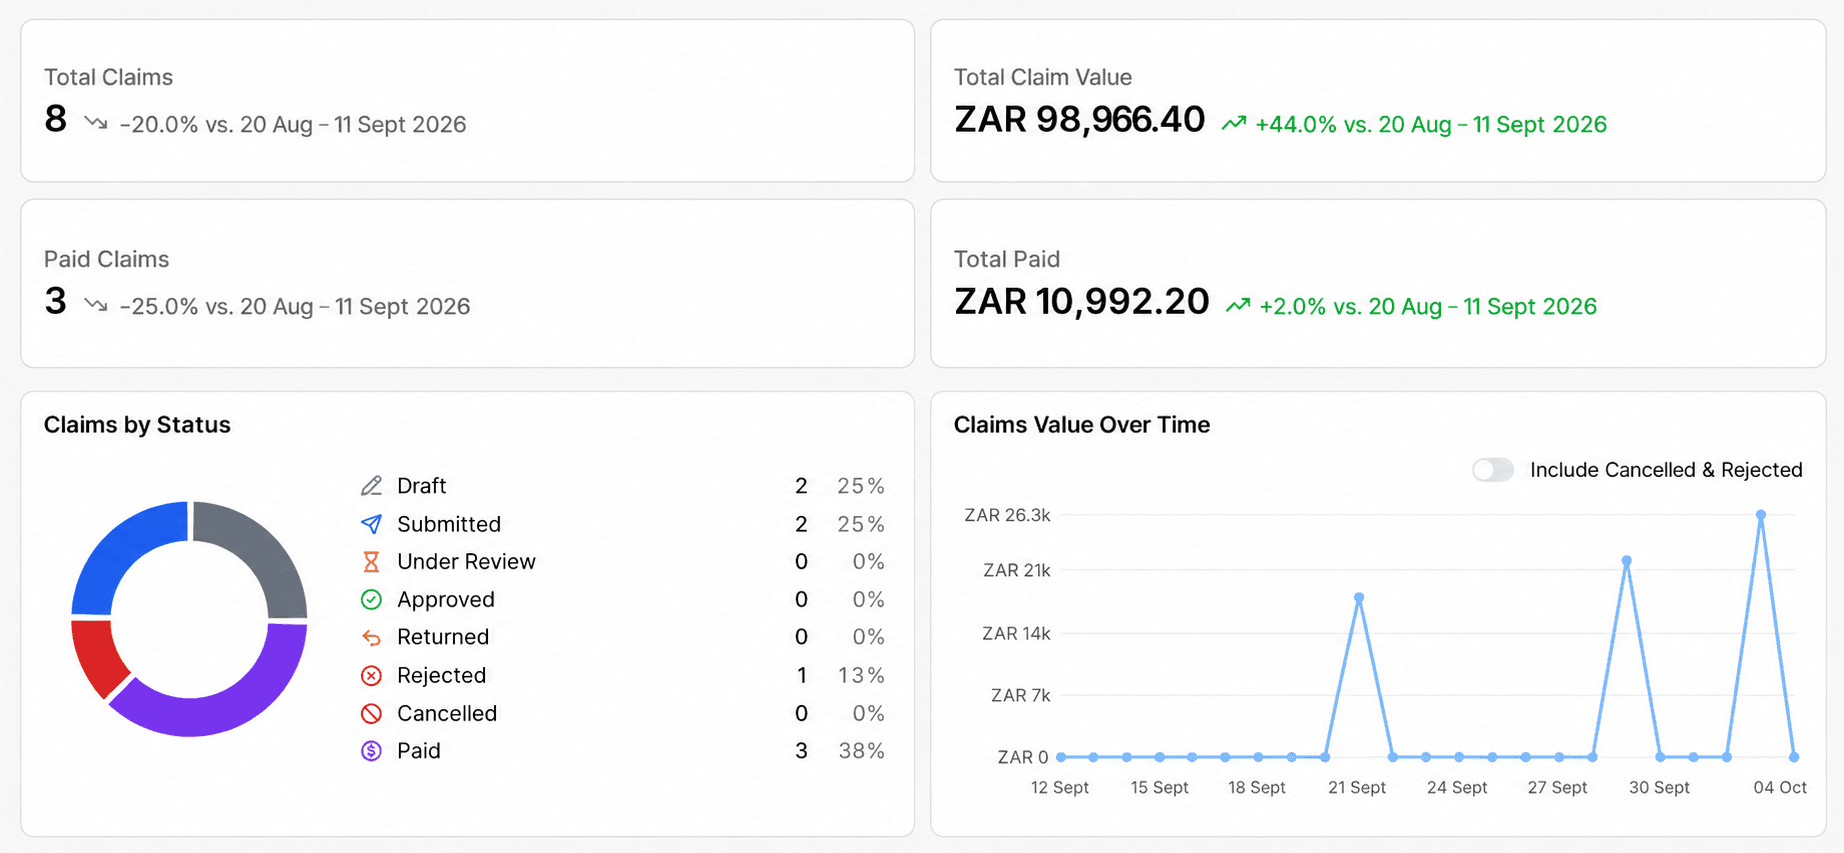The image size is (1844, 853).
Task: Click the downward trend icon in Paid Claims
Action: (x=96, y=305)
